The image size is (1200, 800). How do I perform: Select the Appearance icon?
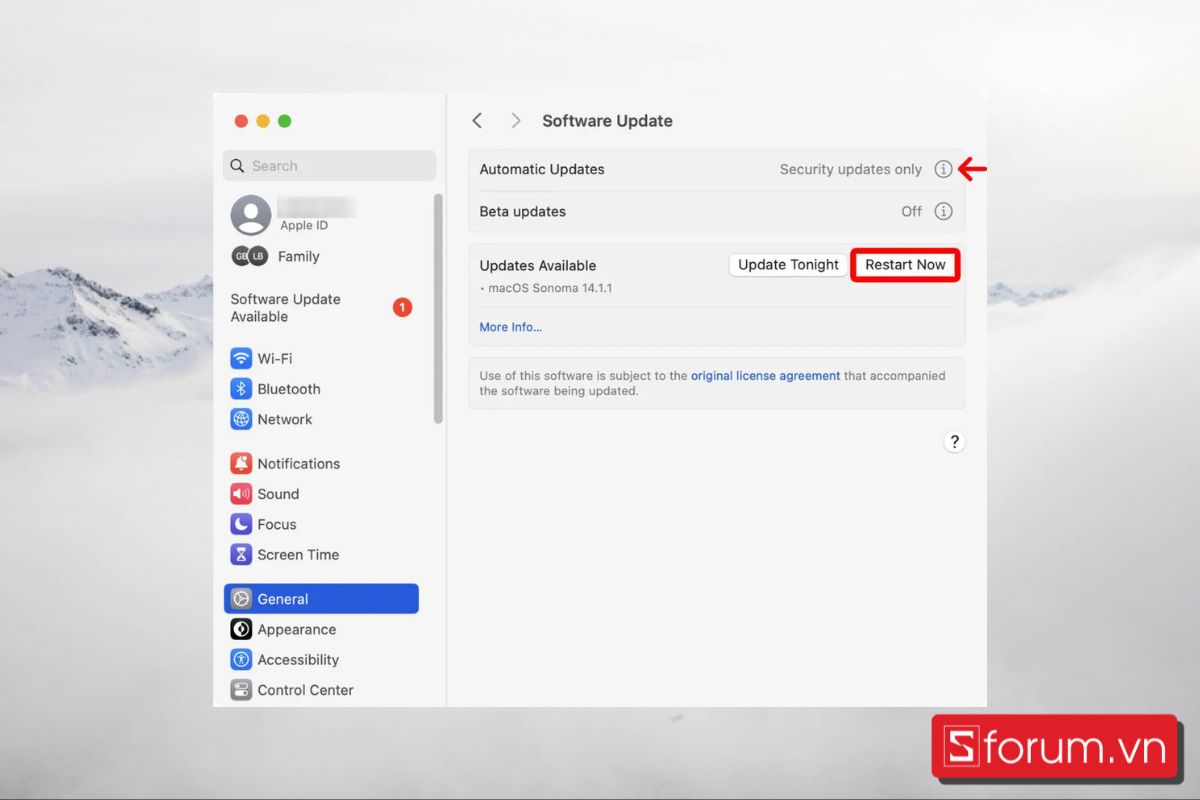[241, 629]
